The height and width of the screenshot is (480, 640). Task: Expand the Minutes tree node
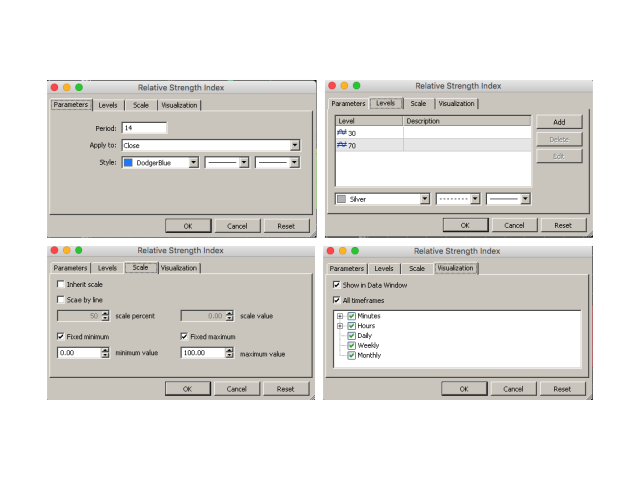click(340, 316)
